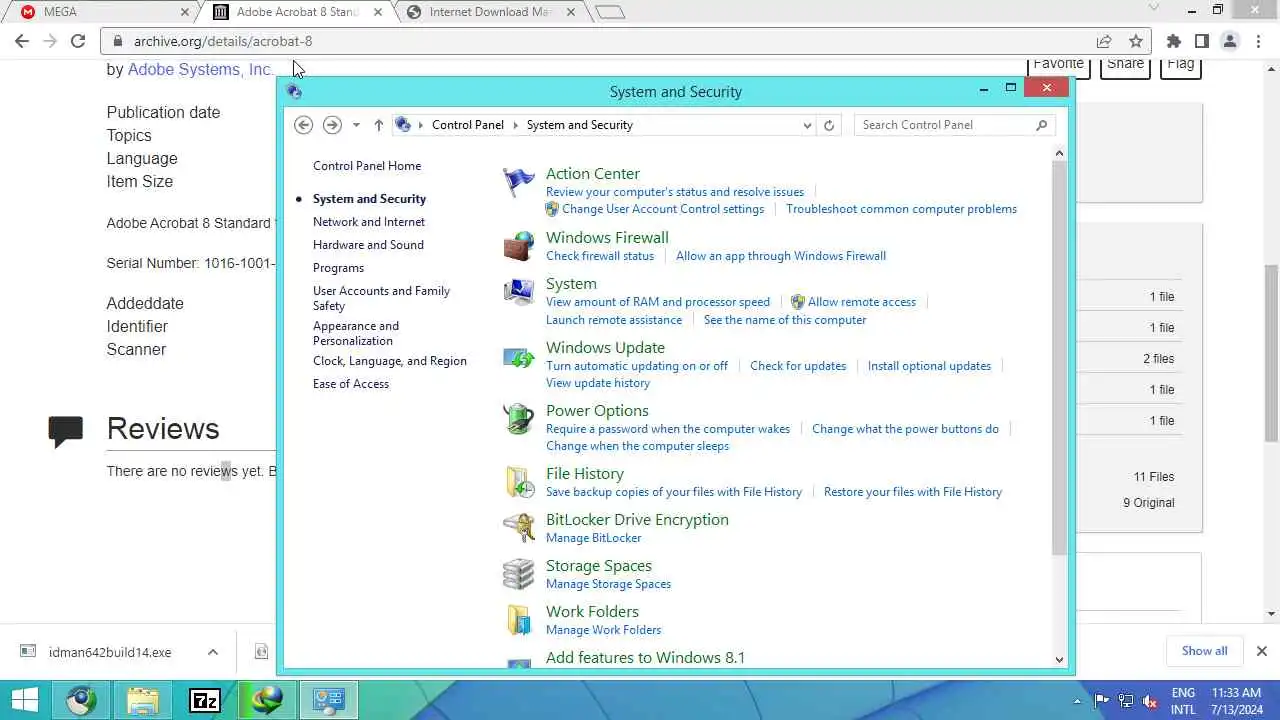Click the ENG INTL language indicator

pos(1183,701)
